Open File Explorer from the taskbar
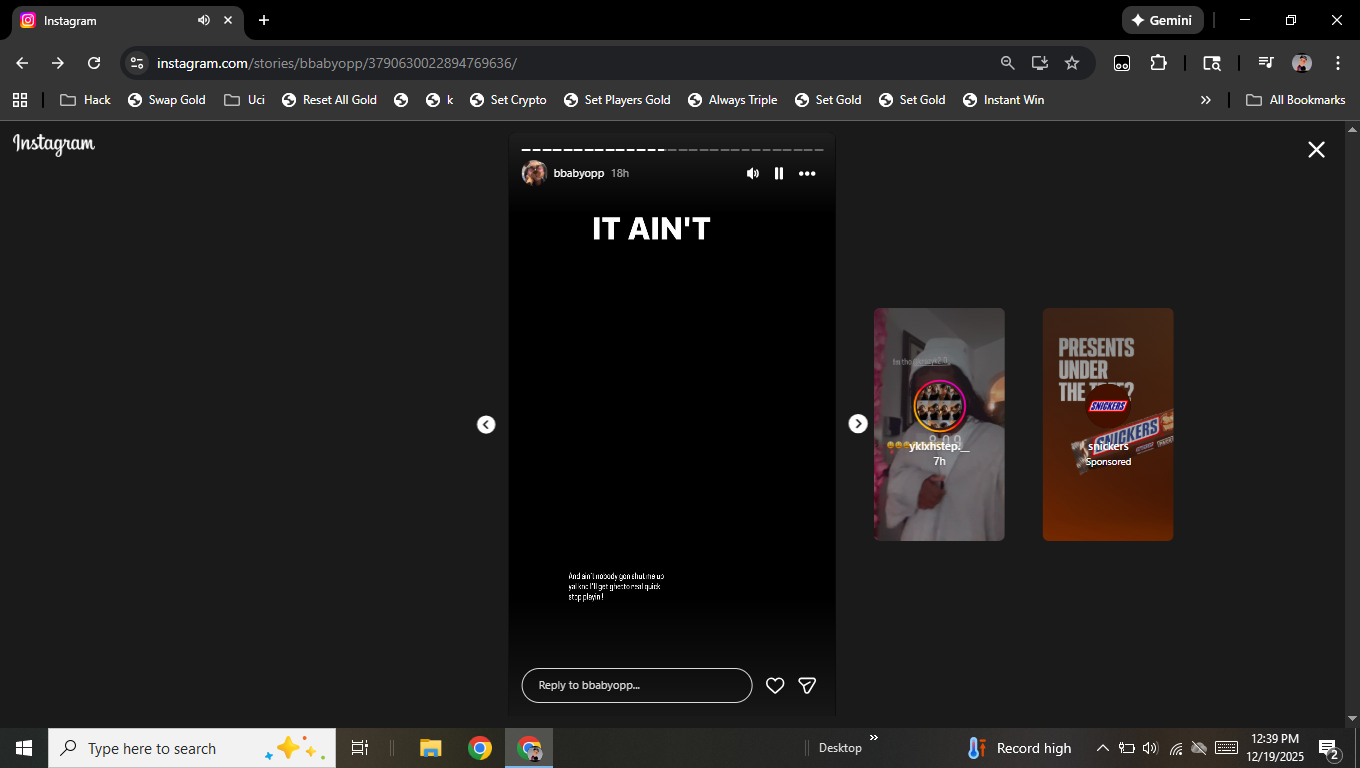The height and width of the screenshot is (768, 1360). [431, 748]
